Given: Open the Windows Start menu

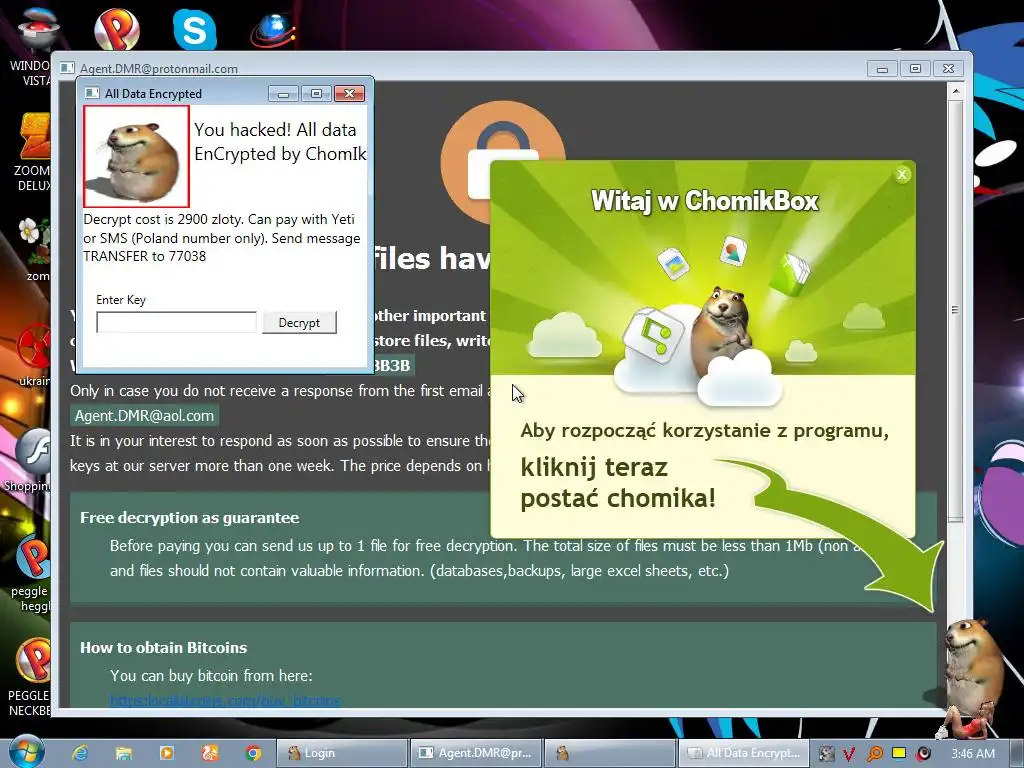Looking at the screenshot, I should (26, 752).
